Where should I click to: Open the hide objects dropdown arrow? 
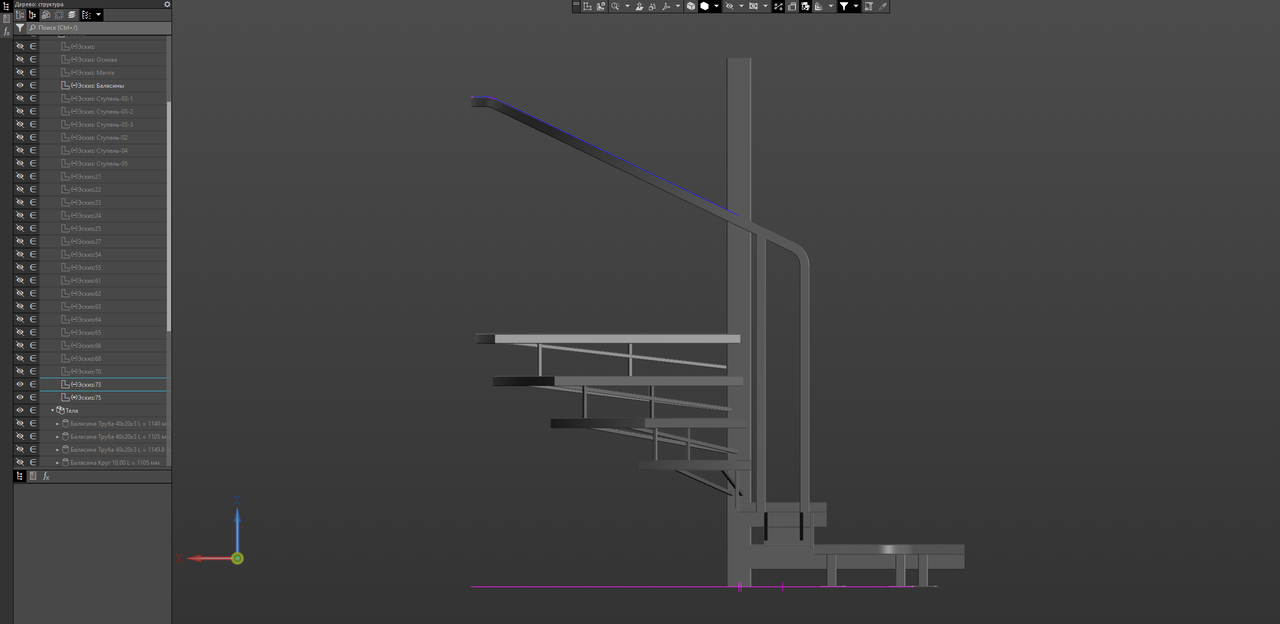[x=741, y=6]
